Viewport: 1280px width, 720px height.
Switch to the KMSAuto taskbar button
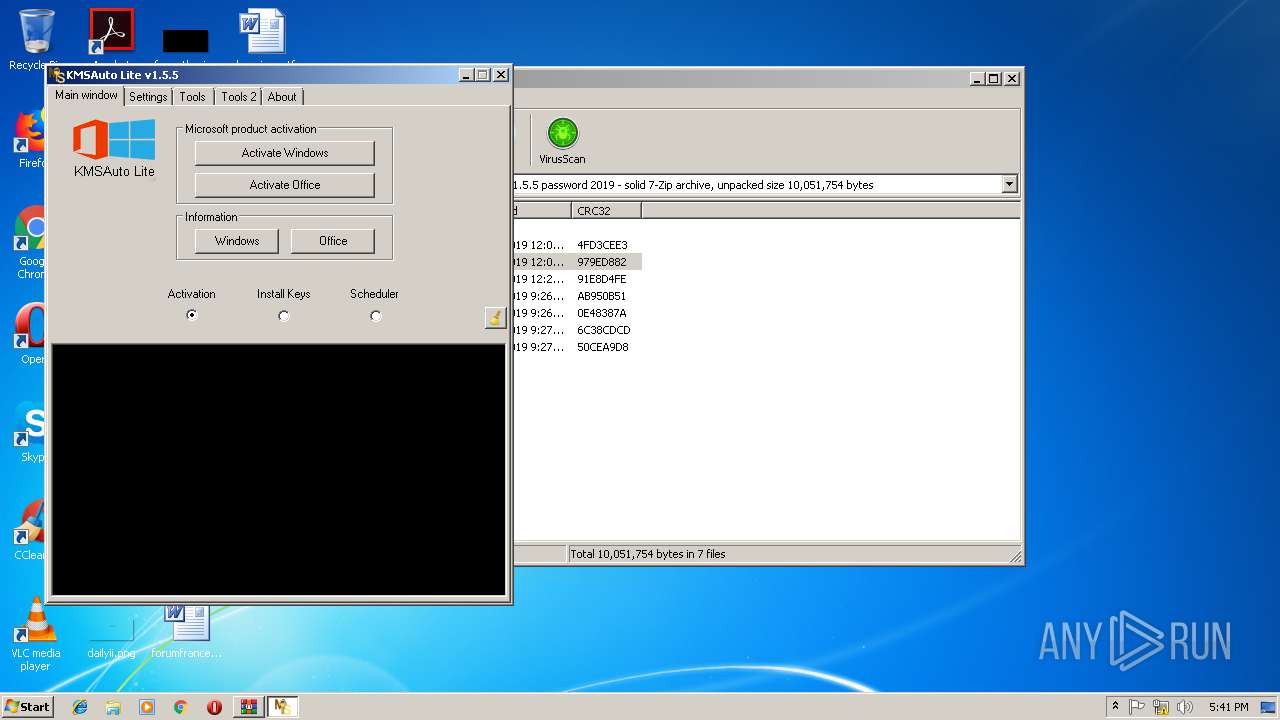click(x=283, y=707)
